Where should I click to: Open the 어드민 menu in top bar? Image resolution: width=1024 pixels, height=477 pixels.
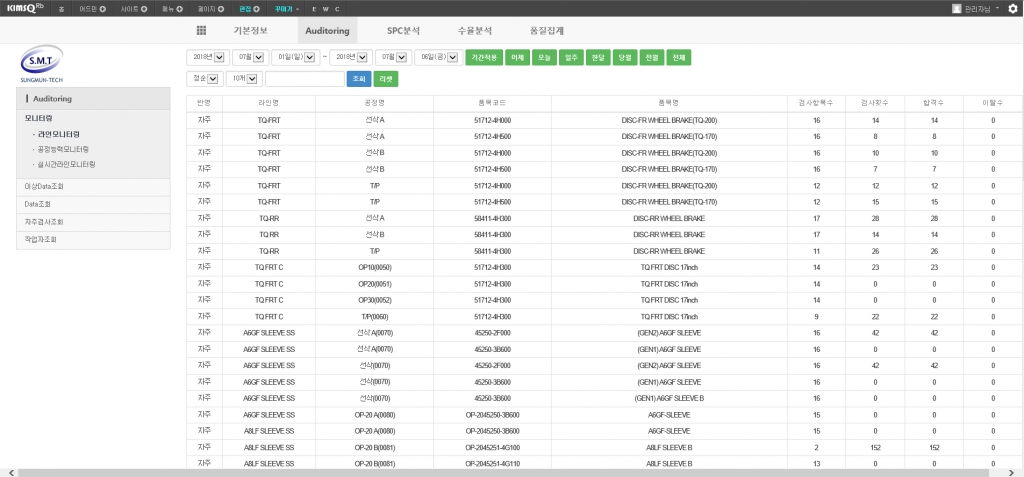coord(92,9)
